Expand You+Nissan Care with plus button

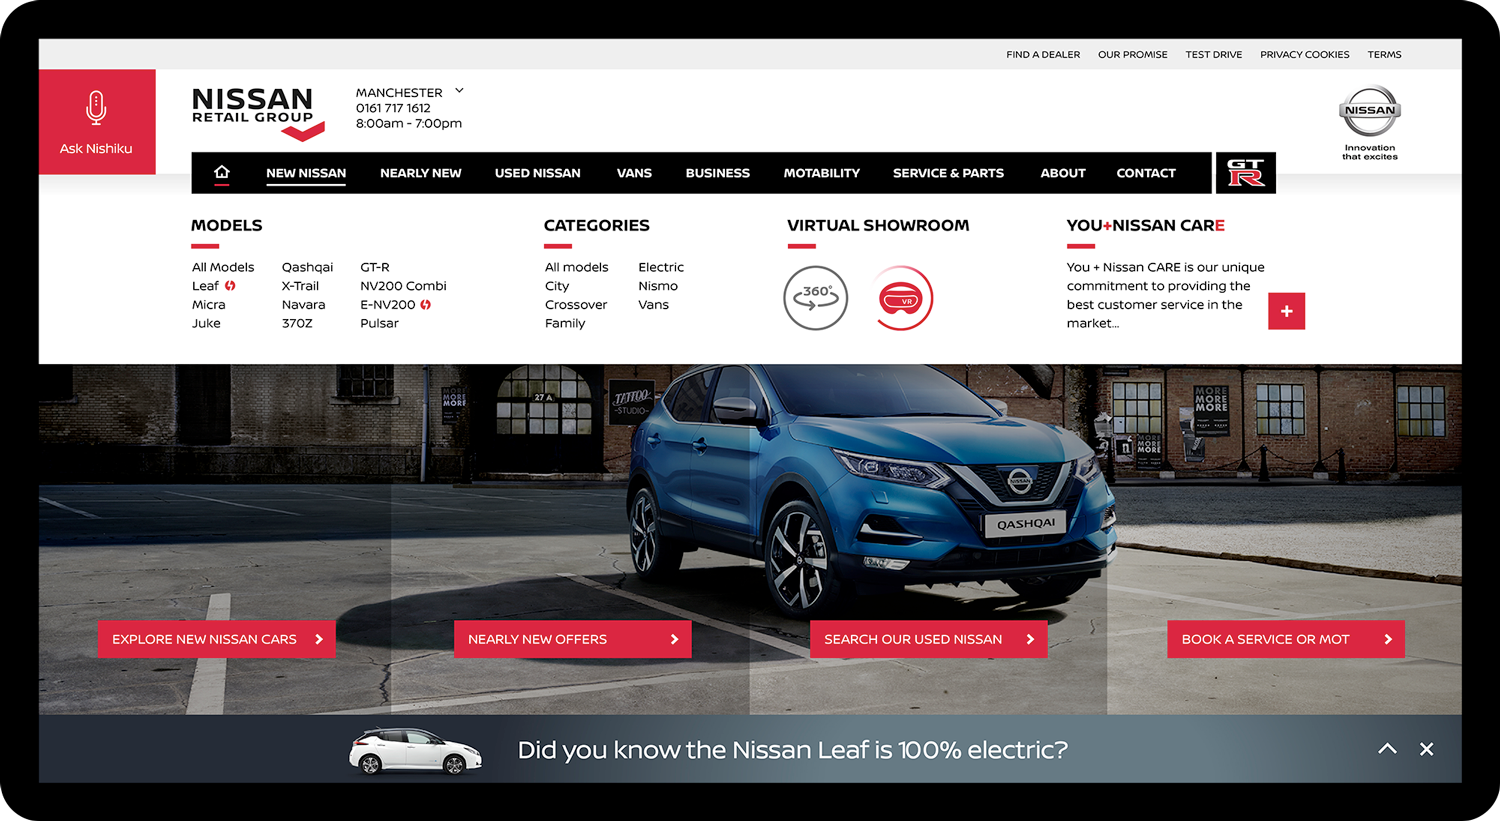click(1286, 311)
